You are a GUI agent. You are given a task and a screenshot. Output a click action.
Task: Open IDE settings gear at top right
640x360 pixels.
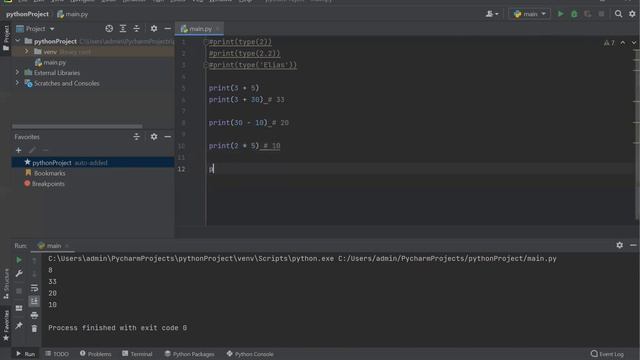click(632, 14)
